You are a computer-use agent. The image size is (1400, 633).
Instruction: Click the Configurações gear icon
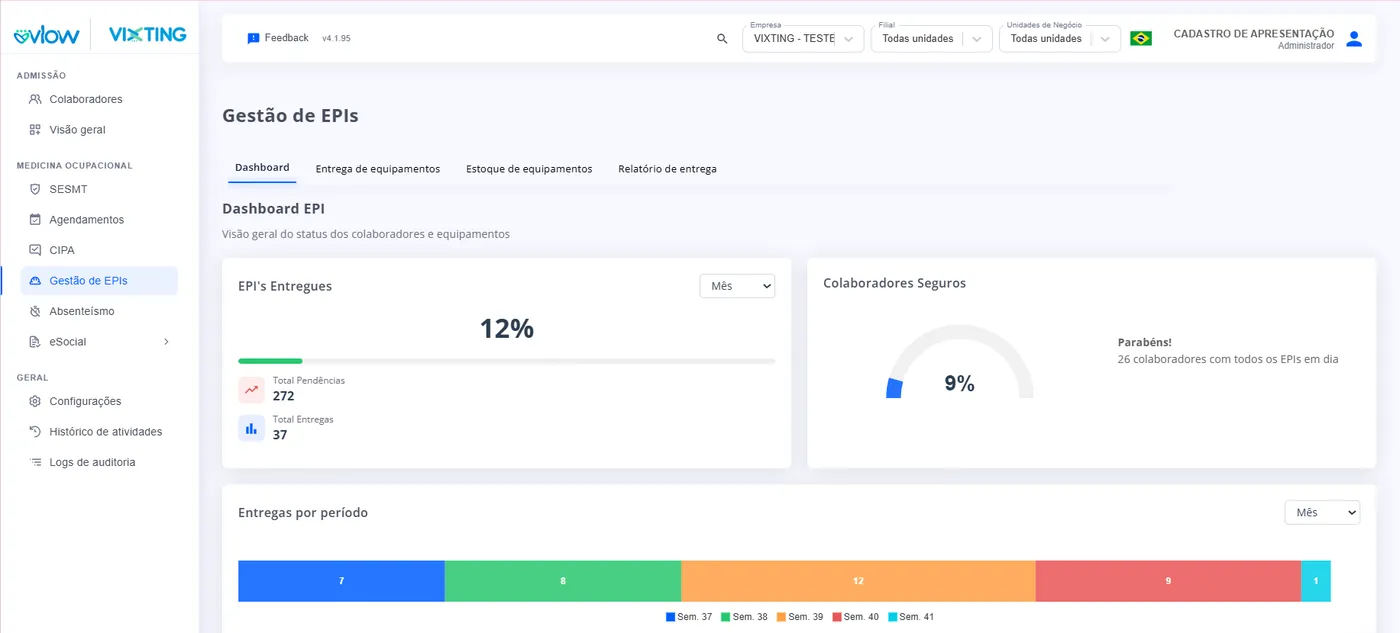[35, 401]
